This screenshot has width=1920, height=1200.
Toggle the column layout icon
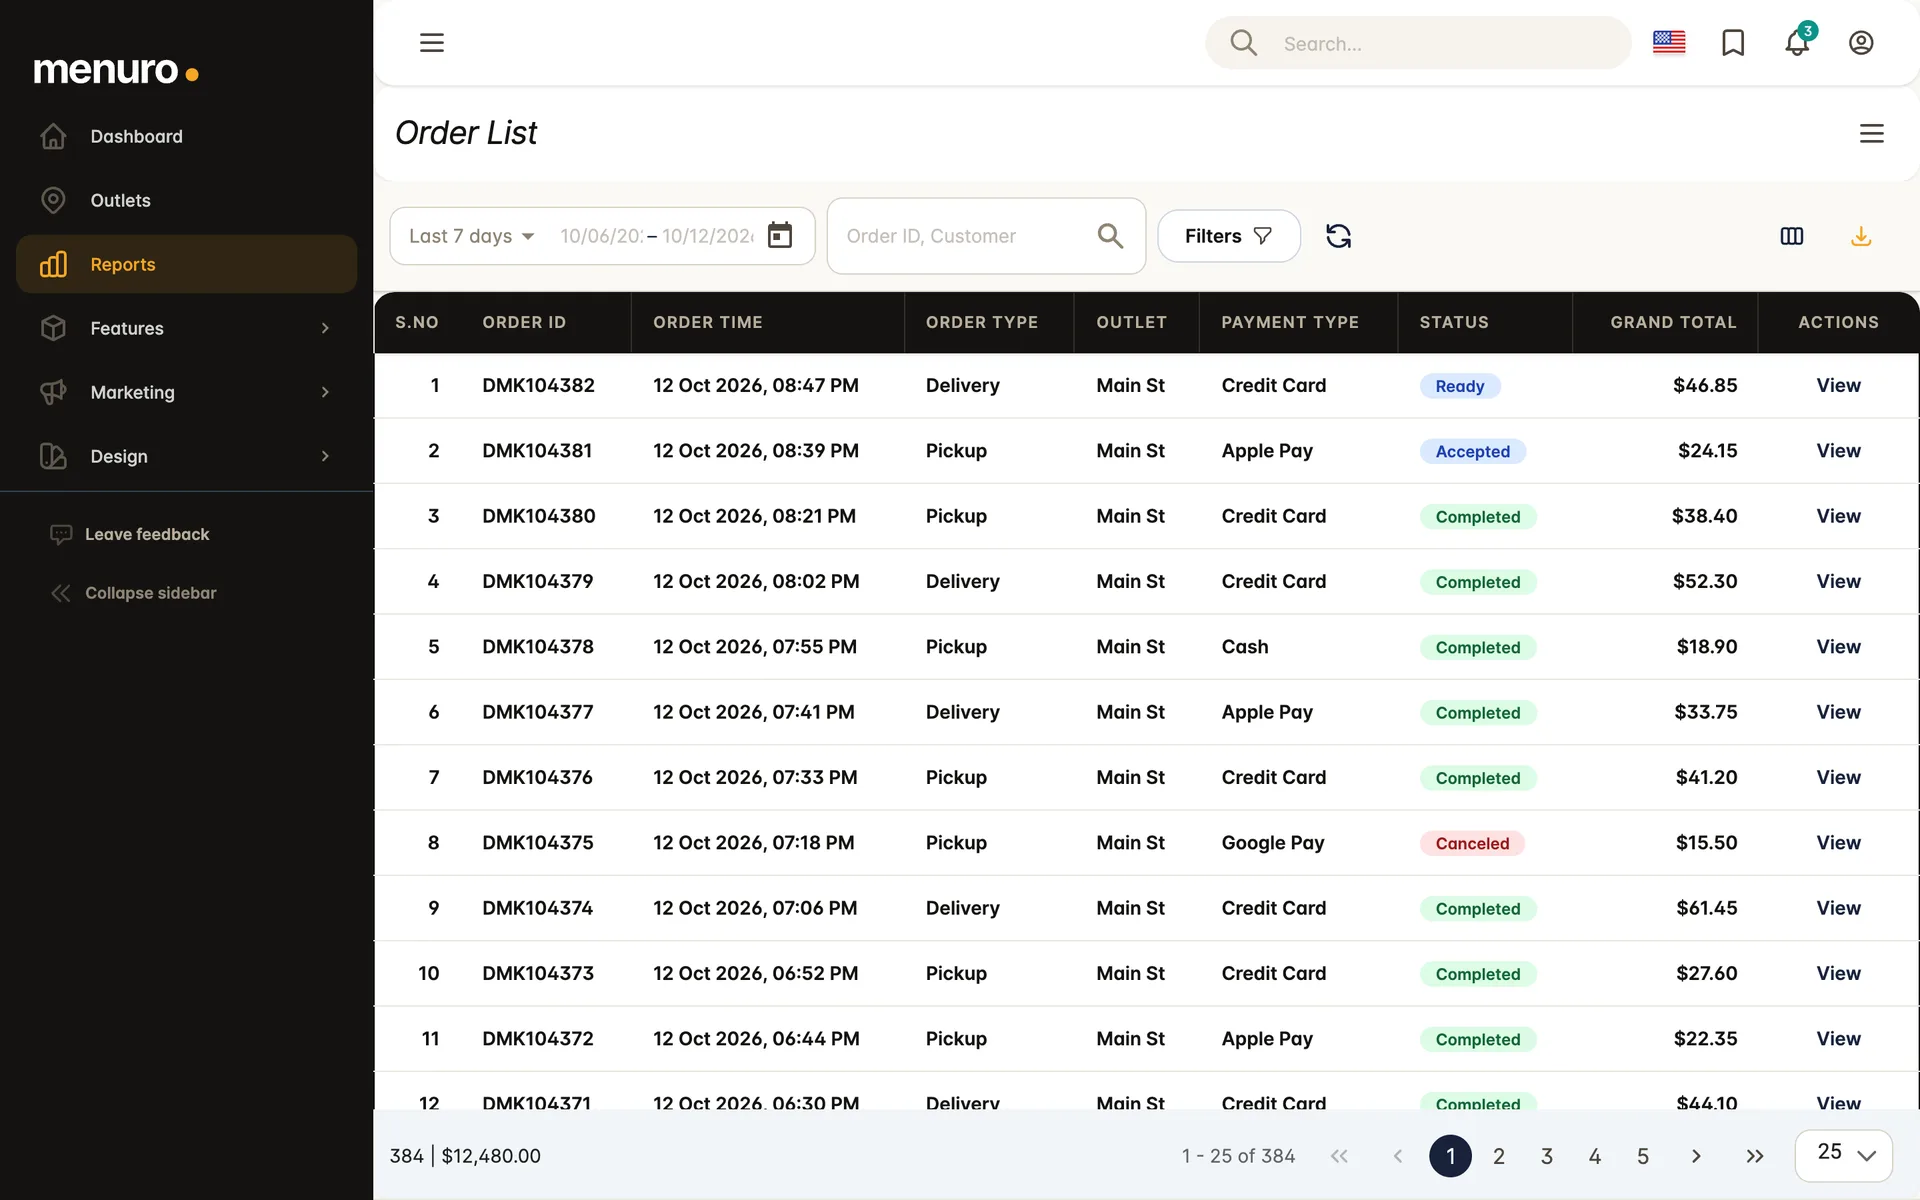pyautogui.click(x=1792, y=236)
